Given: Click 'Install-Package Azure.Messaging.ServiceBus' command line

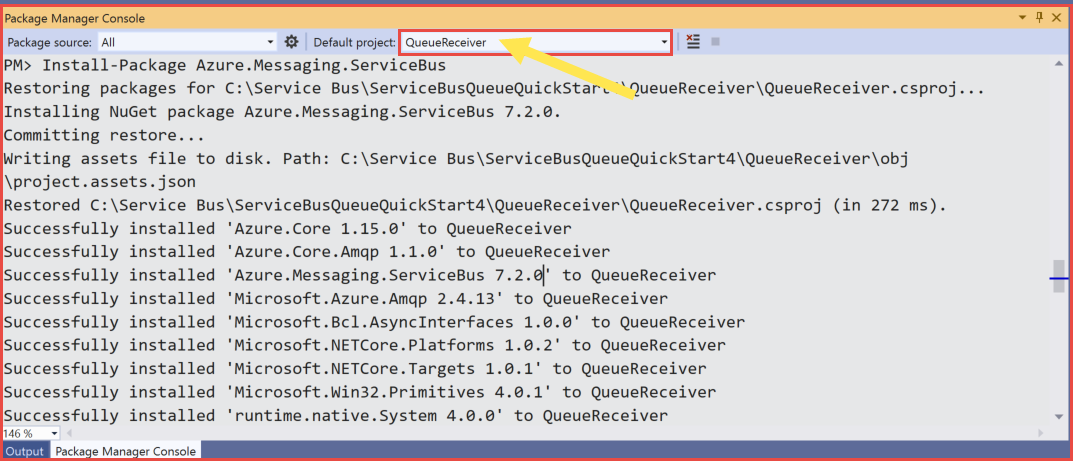Looking at the screenshot, I should pyautogui.click(x=224, y=66).
